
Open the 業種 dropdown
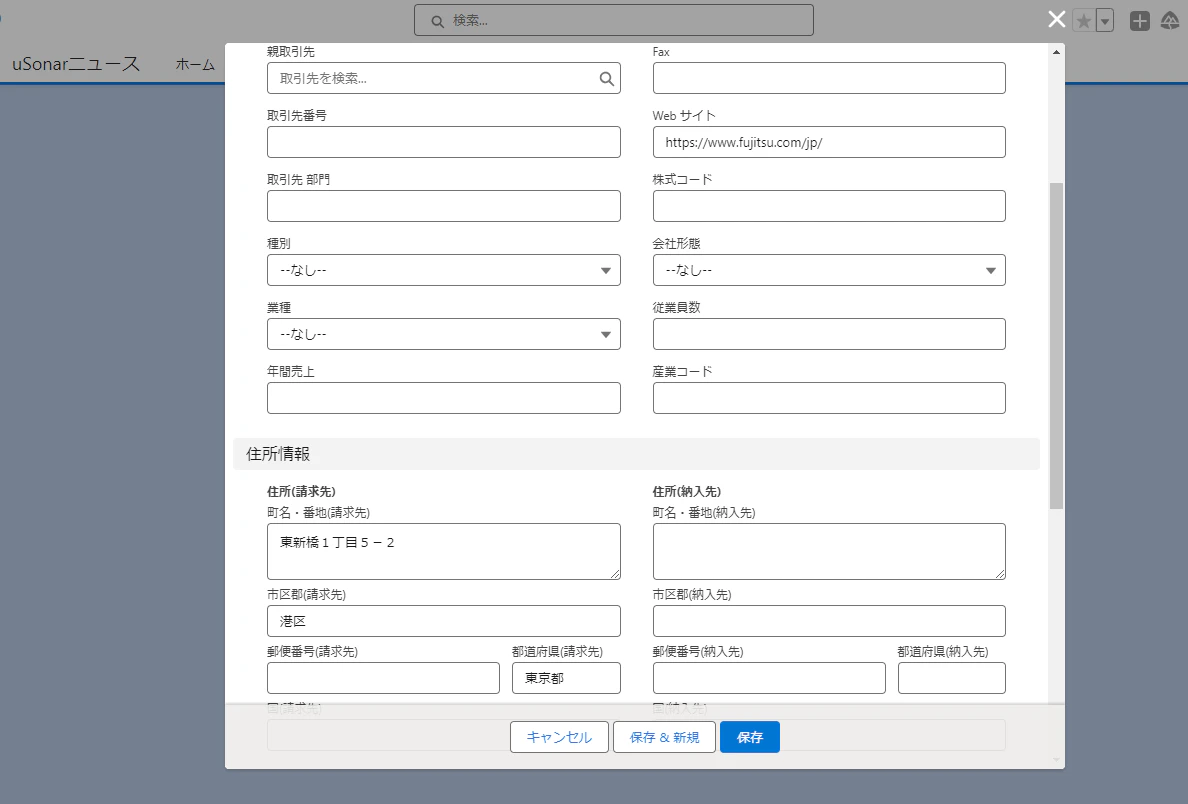[444, 334]
